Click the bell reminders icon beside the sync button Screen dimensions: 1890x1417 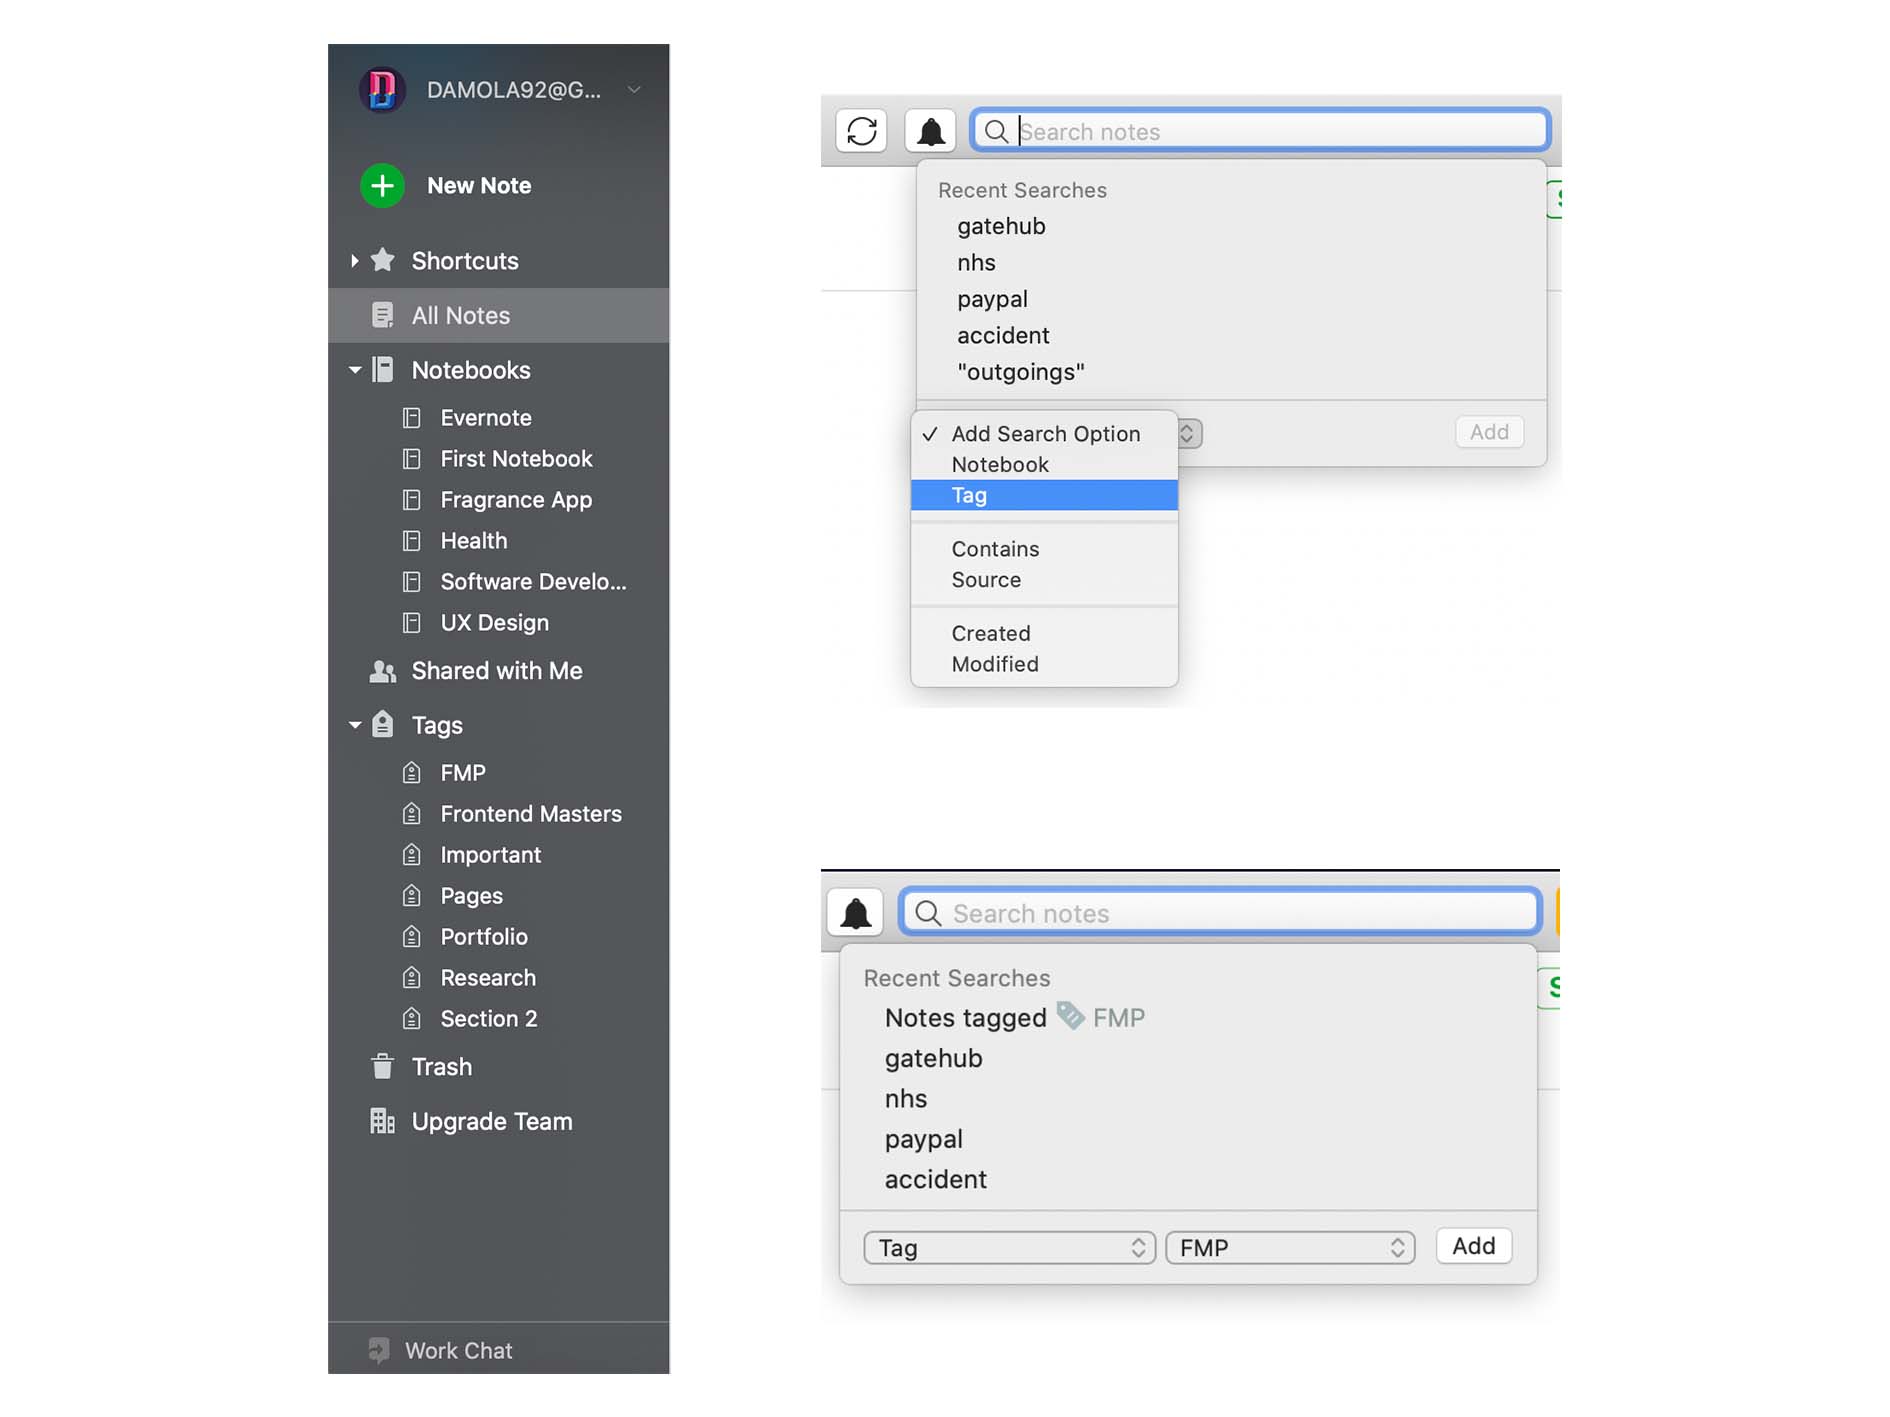(931, 131)
